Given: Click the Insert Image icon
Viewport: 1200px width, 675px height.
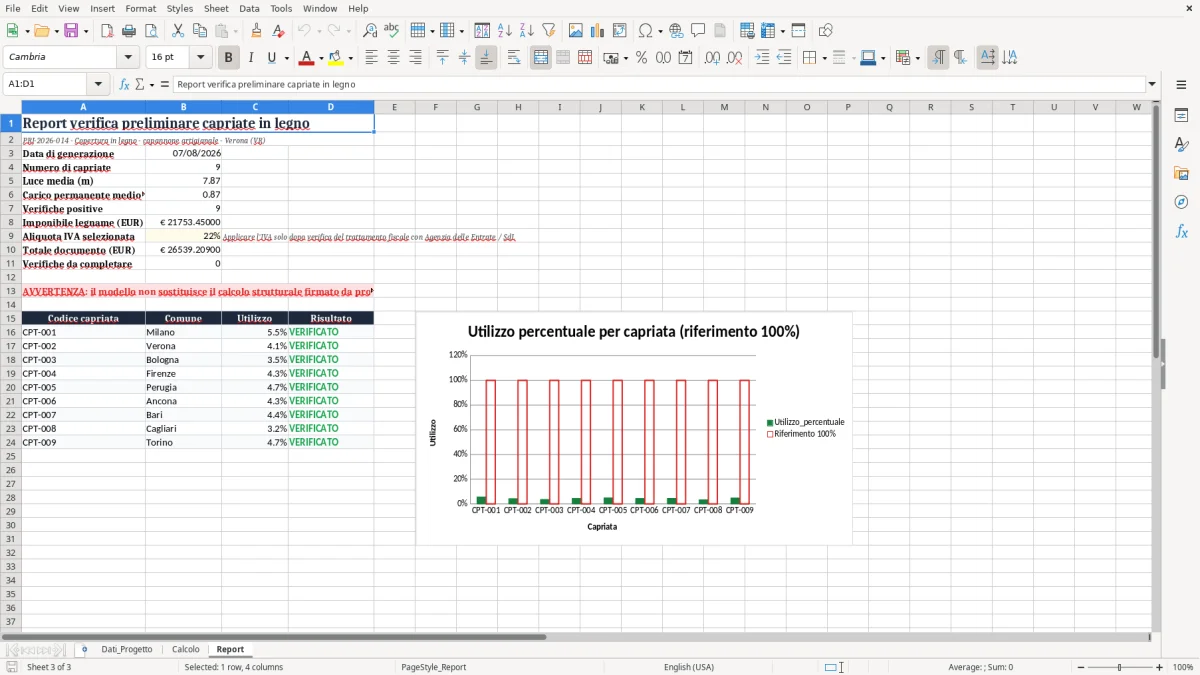Looking at the screenshot, I should click(x=575, y=31).
